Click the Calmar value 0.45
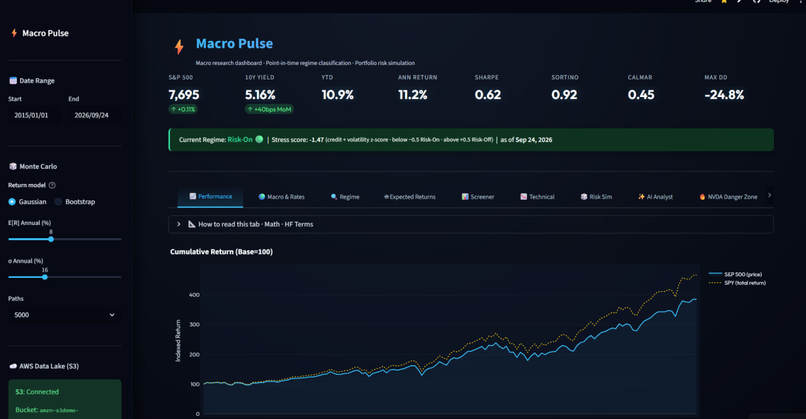 [641, 95]
